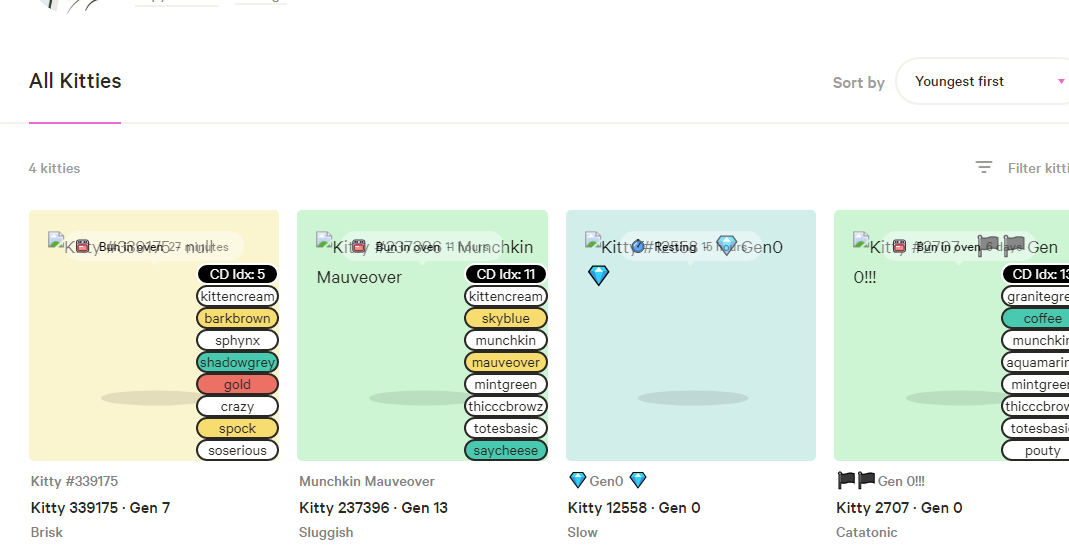
Task: Click the green shadowgrey trait tag
Action: click(237, 363)
